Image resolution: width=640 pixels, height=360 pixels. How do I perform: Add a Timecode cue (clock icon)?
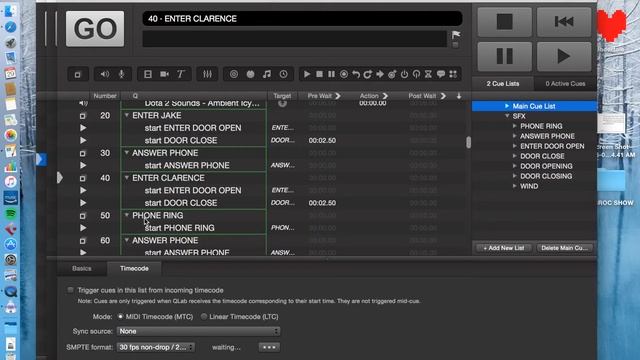[283, 74]
